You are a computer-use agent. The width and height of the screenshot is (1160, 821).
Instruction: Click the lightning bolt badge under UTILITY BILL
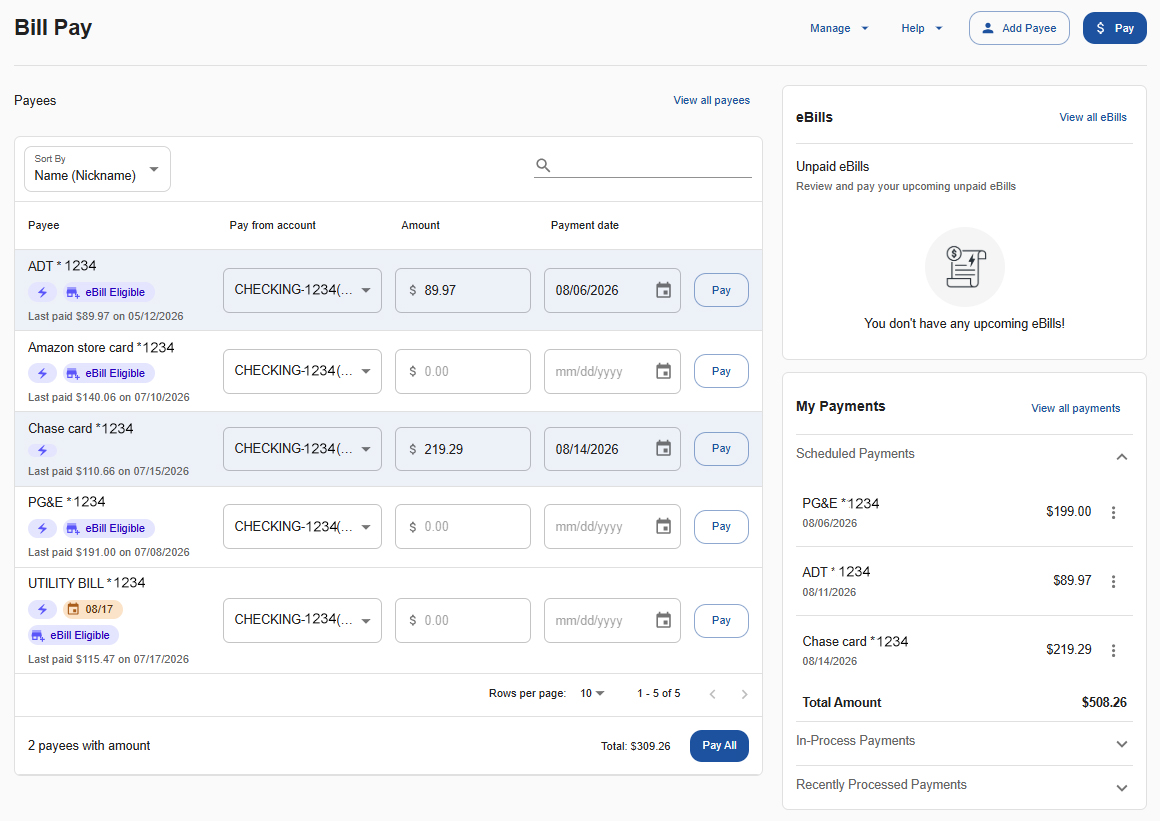(x=42, y=609)
